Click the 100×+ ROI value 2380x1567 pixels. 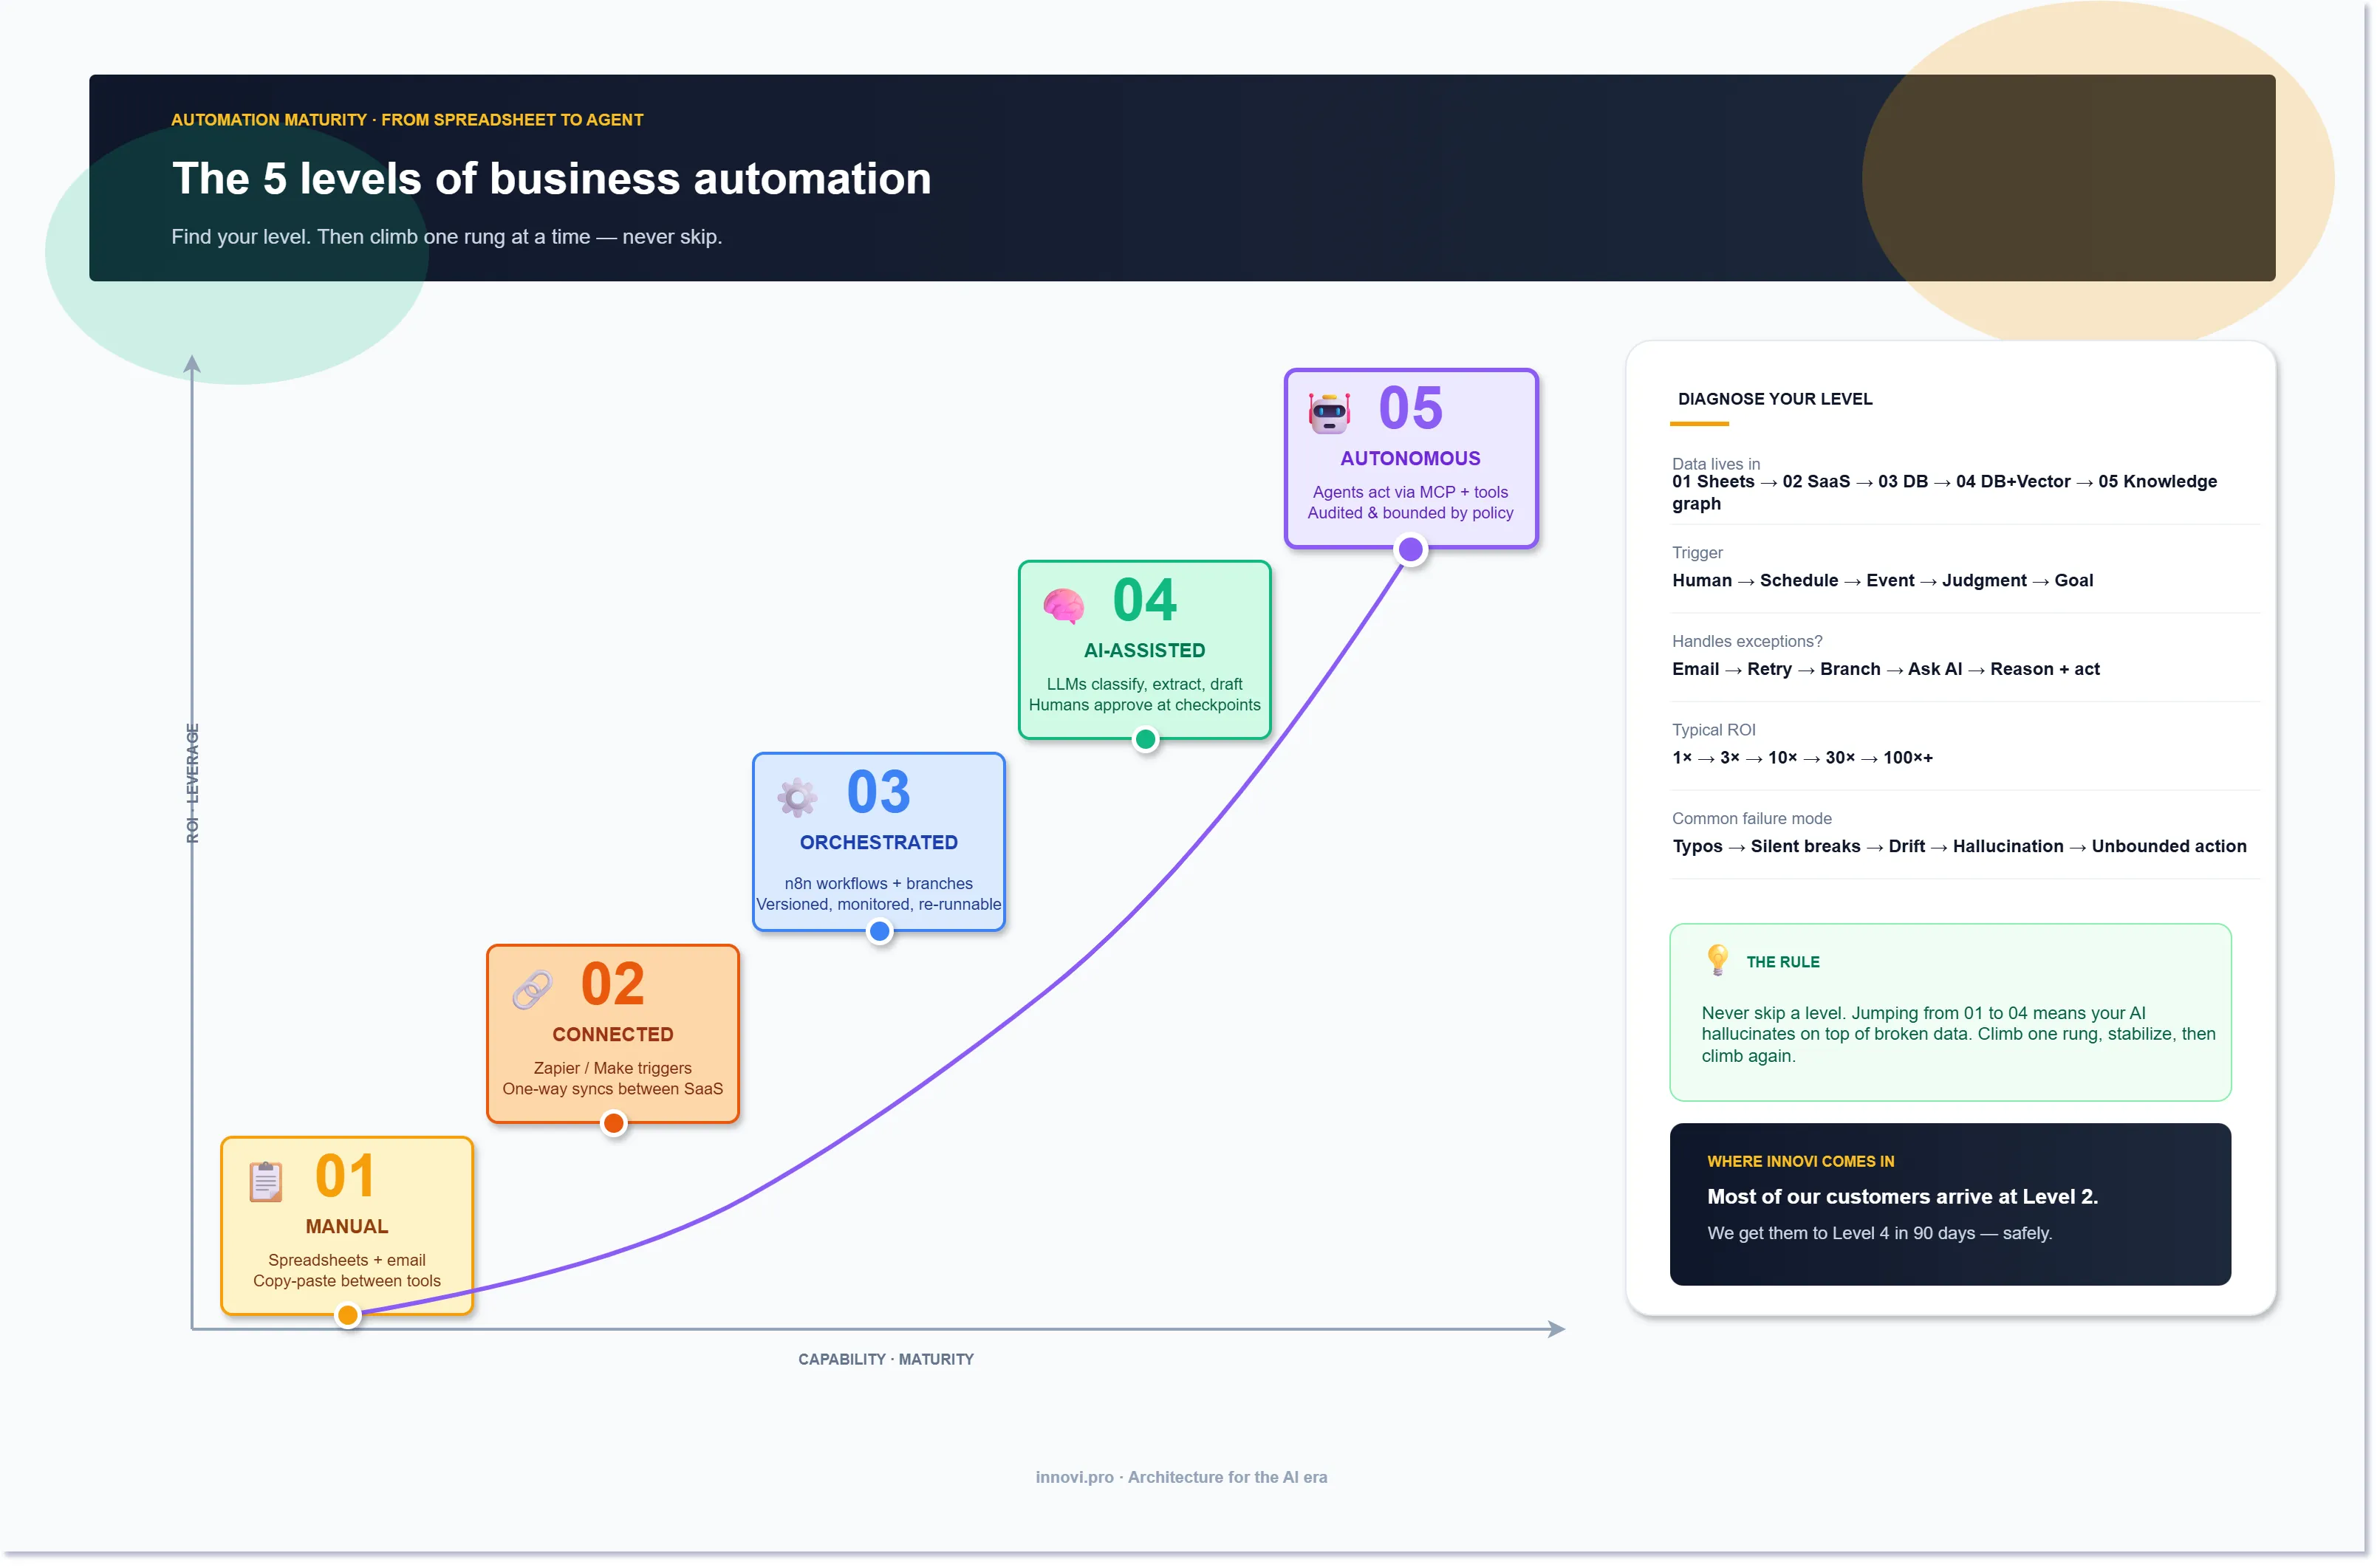pos(1908,758)
